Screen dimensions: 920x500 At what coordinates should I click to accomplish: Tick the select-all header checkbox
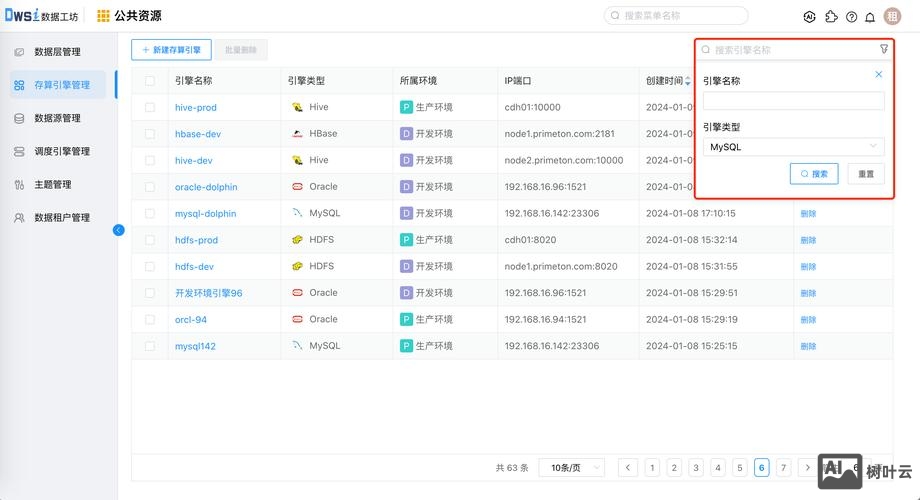coord(150,81)
